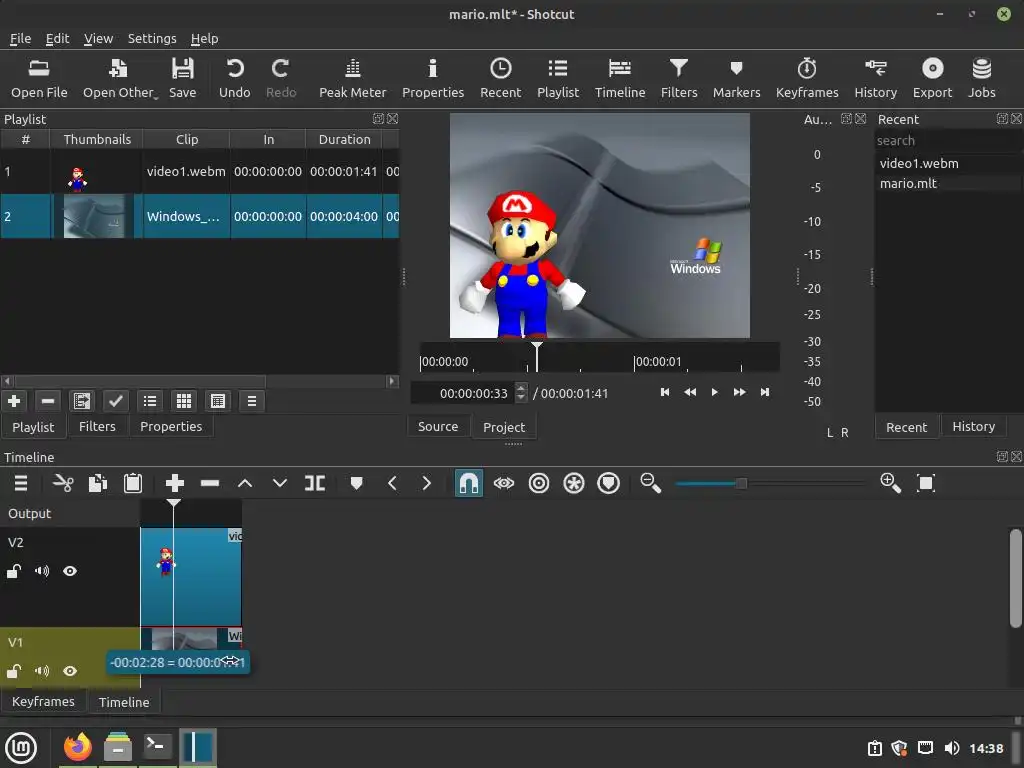Switch playlist to tiles view
Screen dimensions: 1024x768
pyautogui.click(x=218, y=401)
